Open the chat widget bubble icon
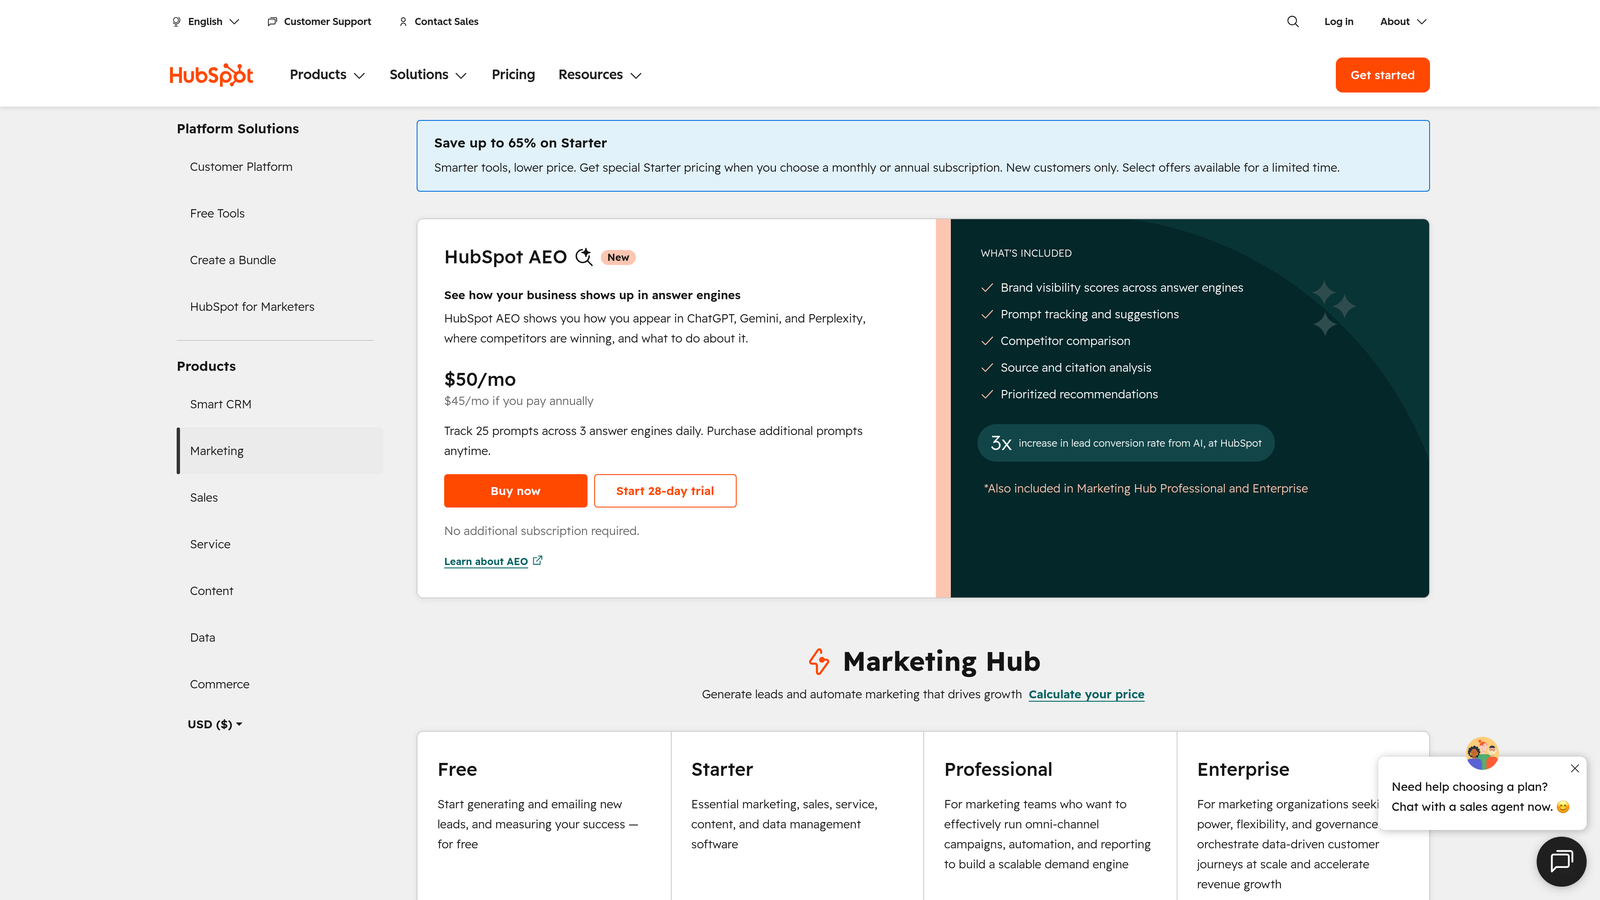This screenshot has width=1600, height=900. (1561, 861)
